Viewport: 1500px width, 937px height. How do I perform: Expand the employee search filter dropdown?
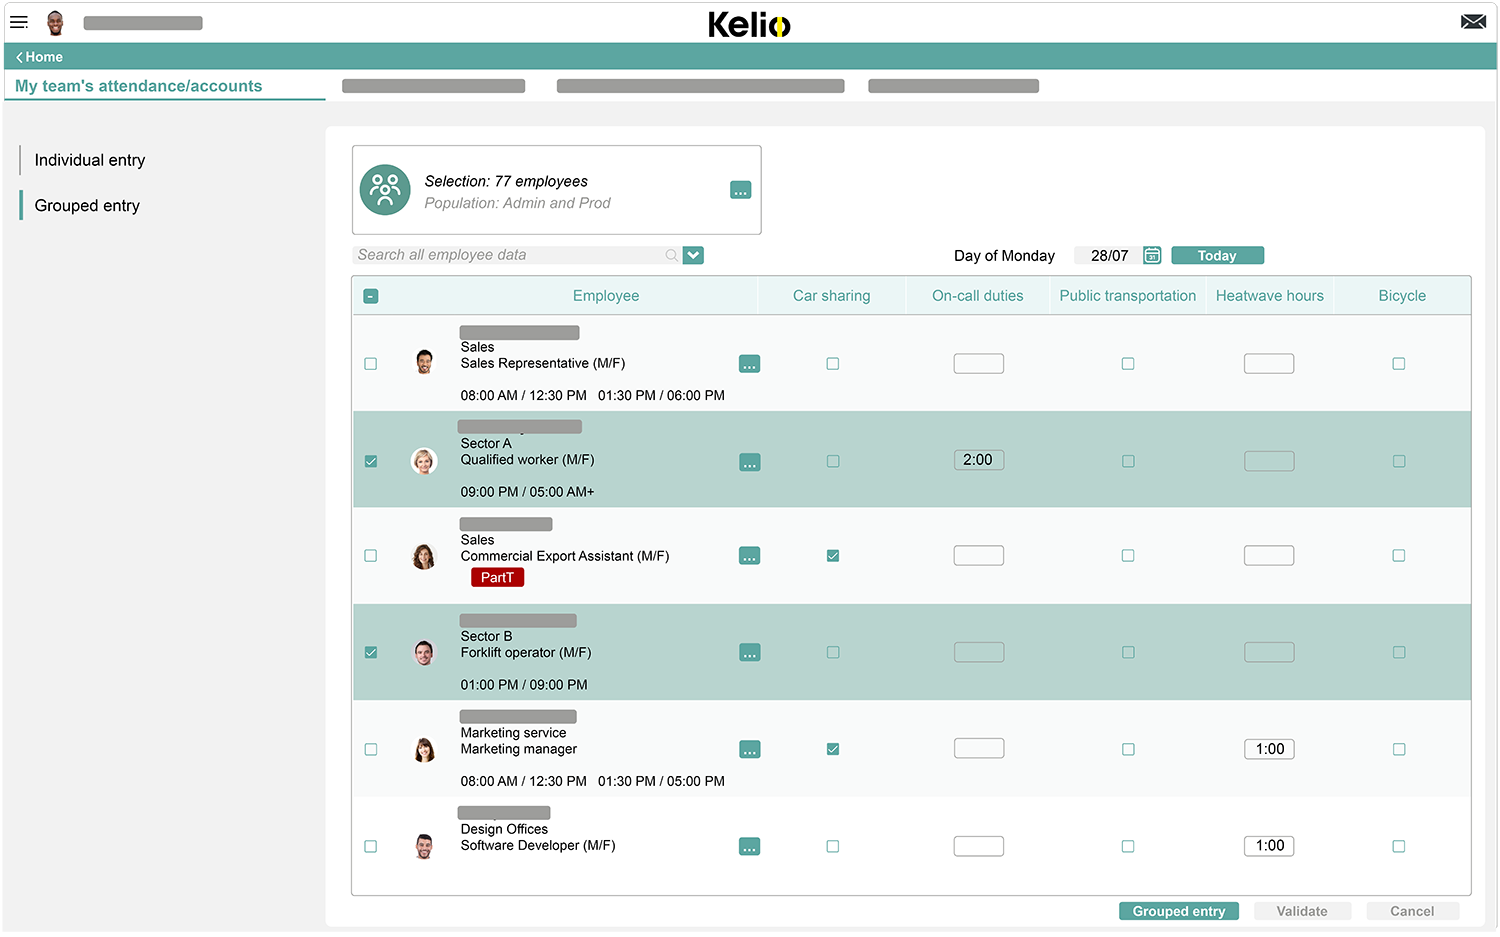click(693, 255)
